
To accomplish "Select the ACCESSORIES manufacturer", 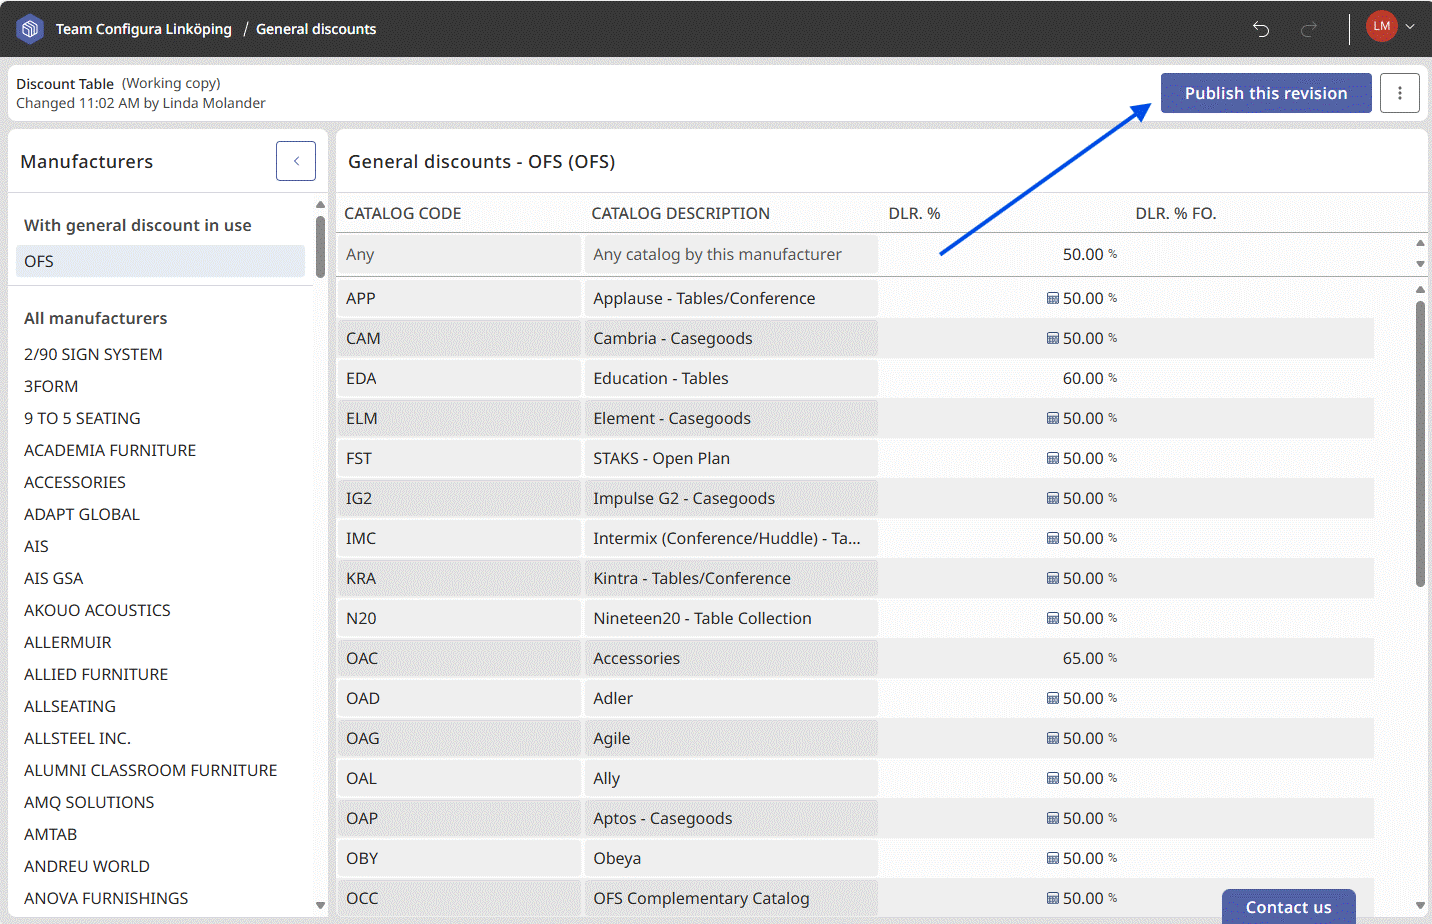I will (x=75, y=482).
